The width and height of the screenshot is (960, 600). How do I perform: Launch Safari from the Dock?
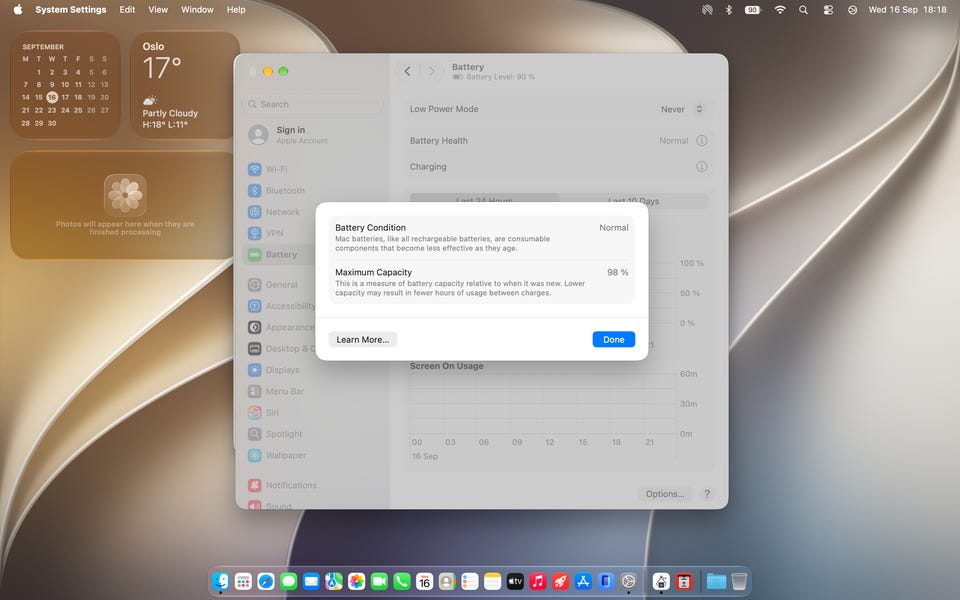click(266, 581)
